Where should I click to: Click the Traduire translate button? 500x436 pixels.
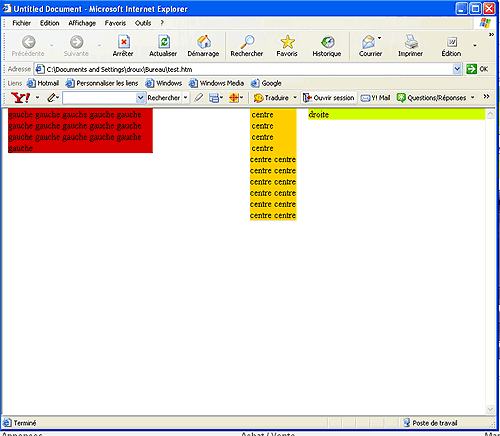pyautogui.click(x=271, y=98)
